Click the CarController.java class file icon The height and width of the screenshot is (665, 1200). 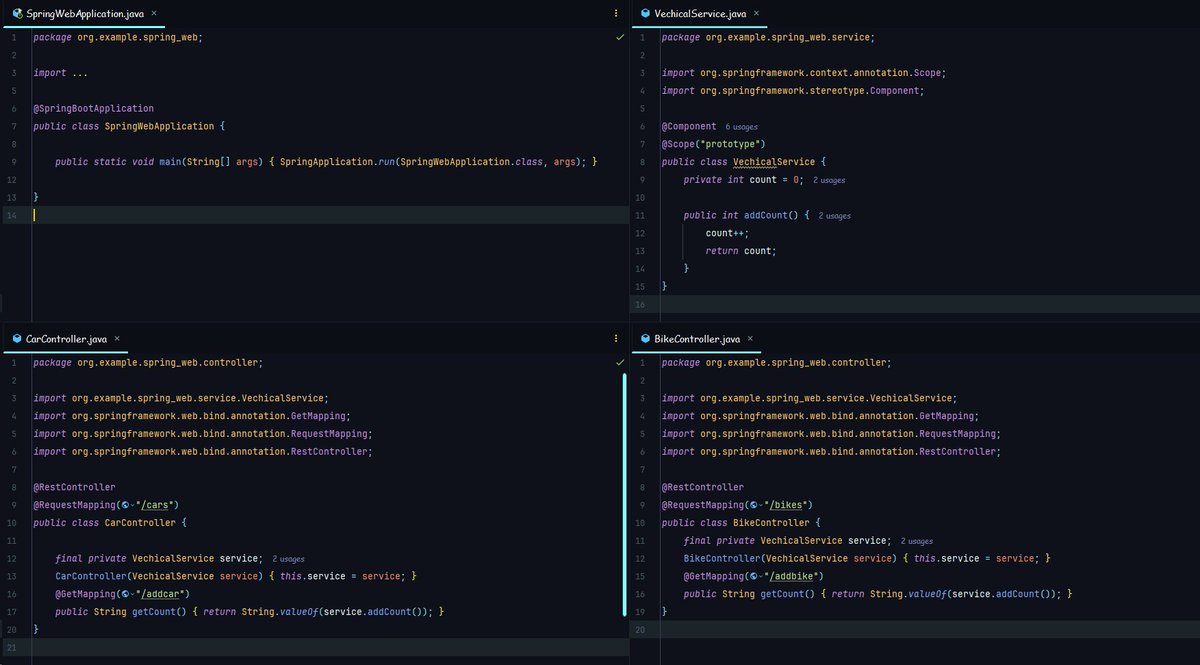(x=17, y=339)
